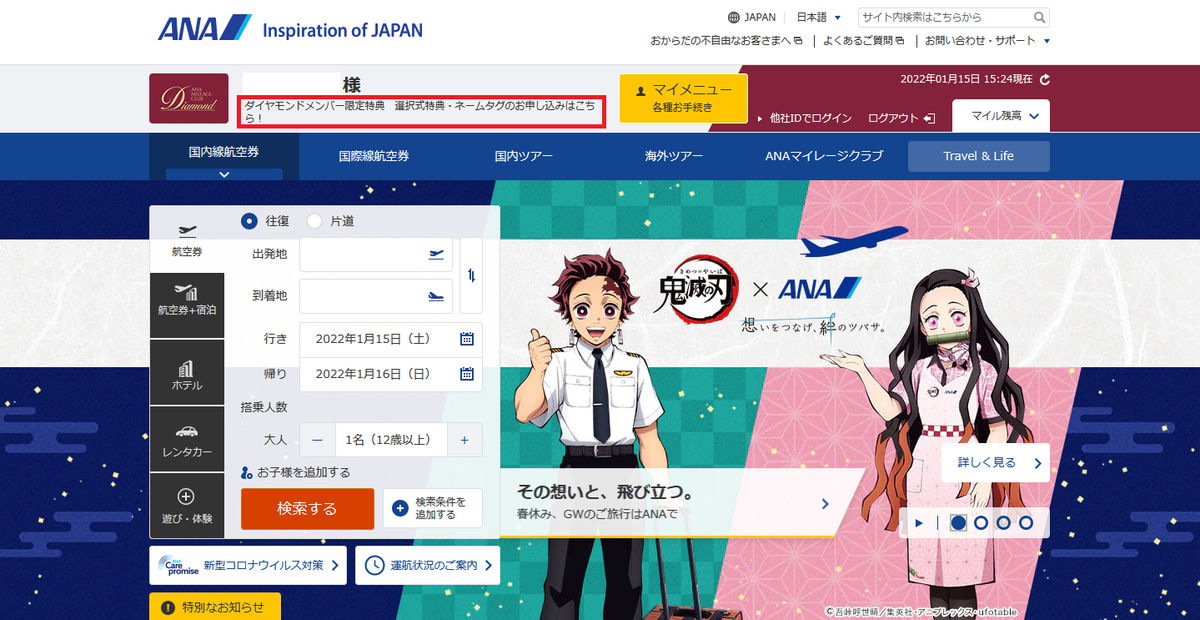The height and width of the screenshot is (620, 1200).
Task: Select the first carousel slide dot
Action: [x=957, y=522]
